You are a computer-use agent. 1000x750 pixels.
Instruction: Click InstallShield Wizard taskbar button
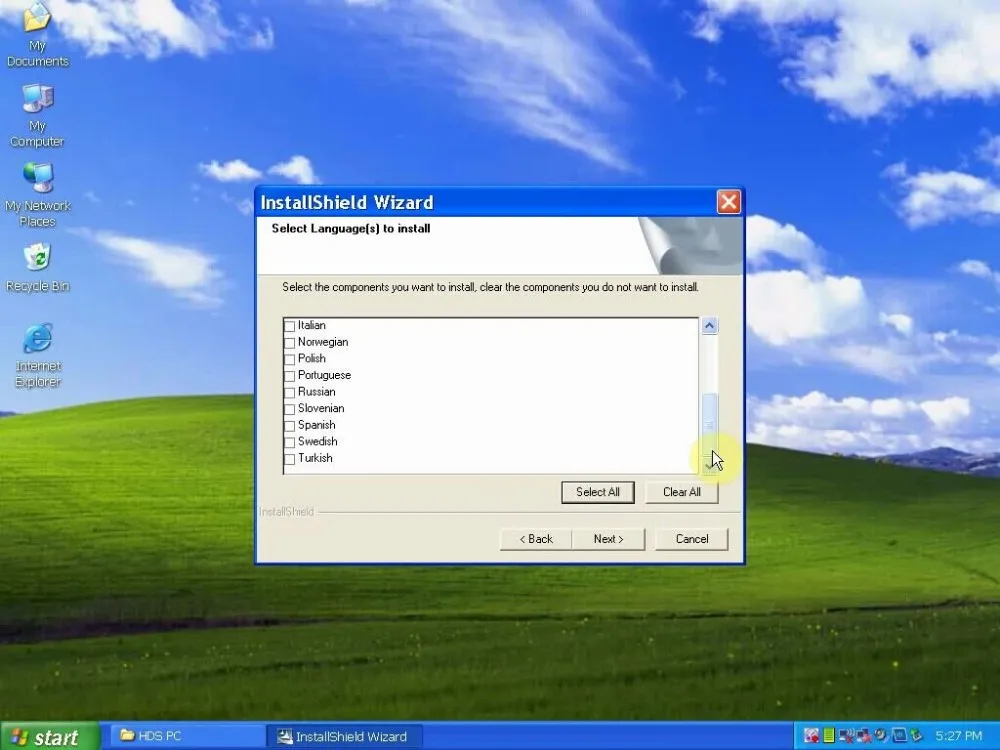pyautogui.click(x=344, y=737)
